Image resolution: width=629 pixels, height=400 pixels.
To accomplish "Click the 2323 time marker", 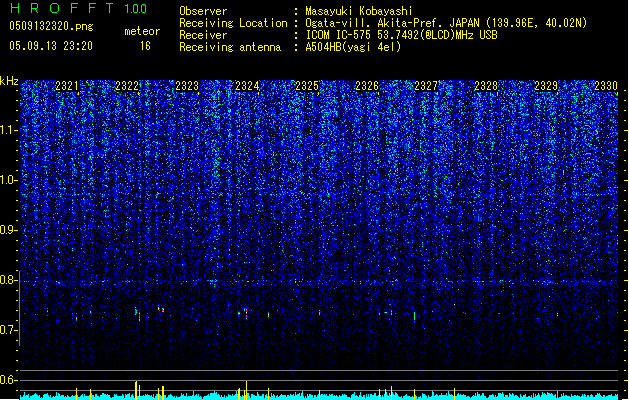I will point(187,86).
